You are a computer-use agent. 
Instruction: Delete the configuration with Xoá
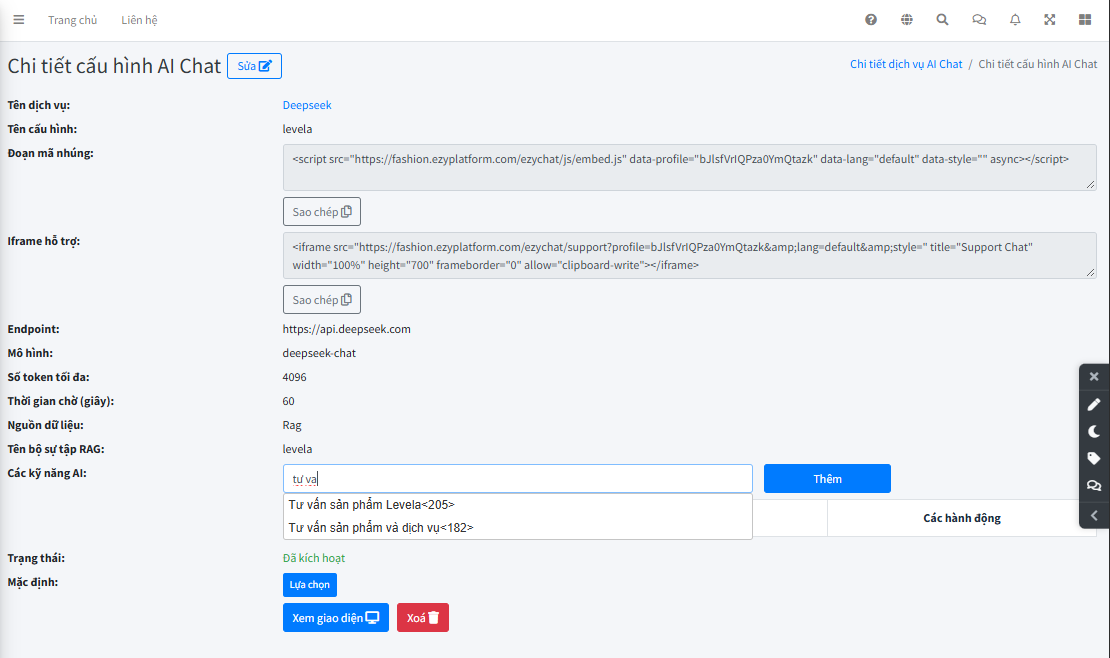(x=423, y=618)
